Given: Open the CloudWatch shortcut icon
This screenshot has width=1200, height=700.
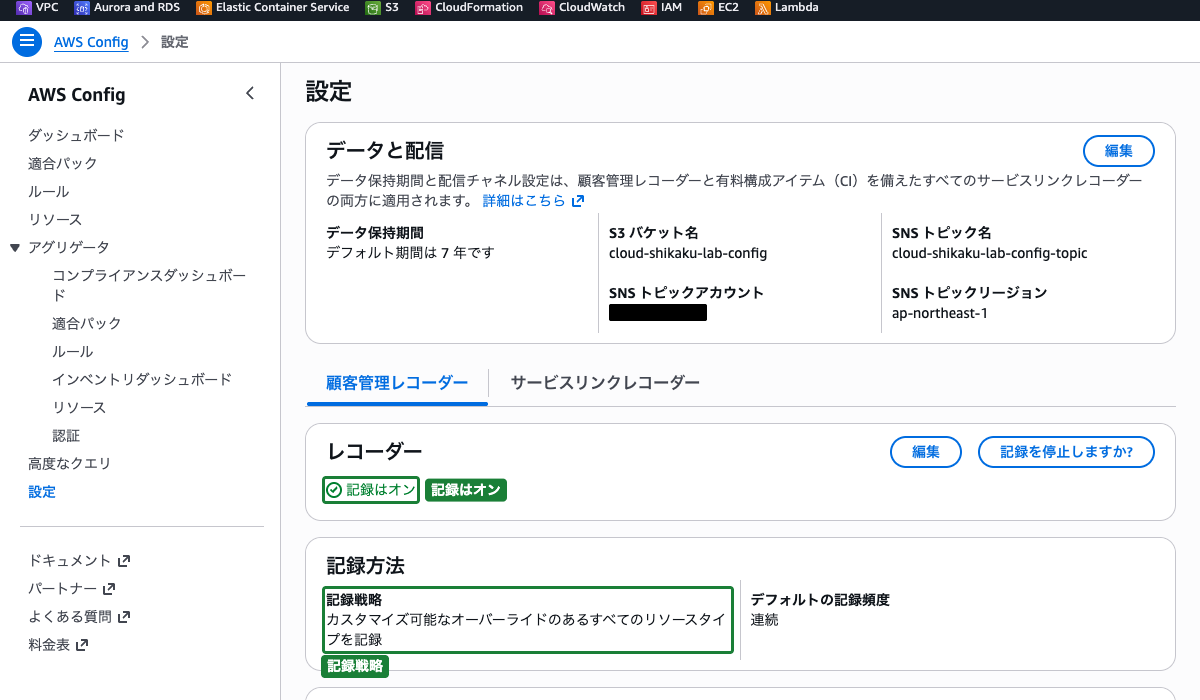Looking at the screenshot, I should [x=547, y=8].
